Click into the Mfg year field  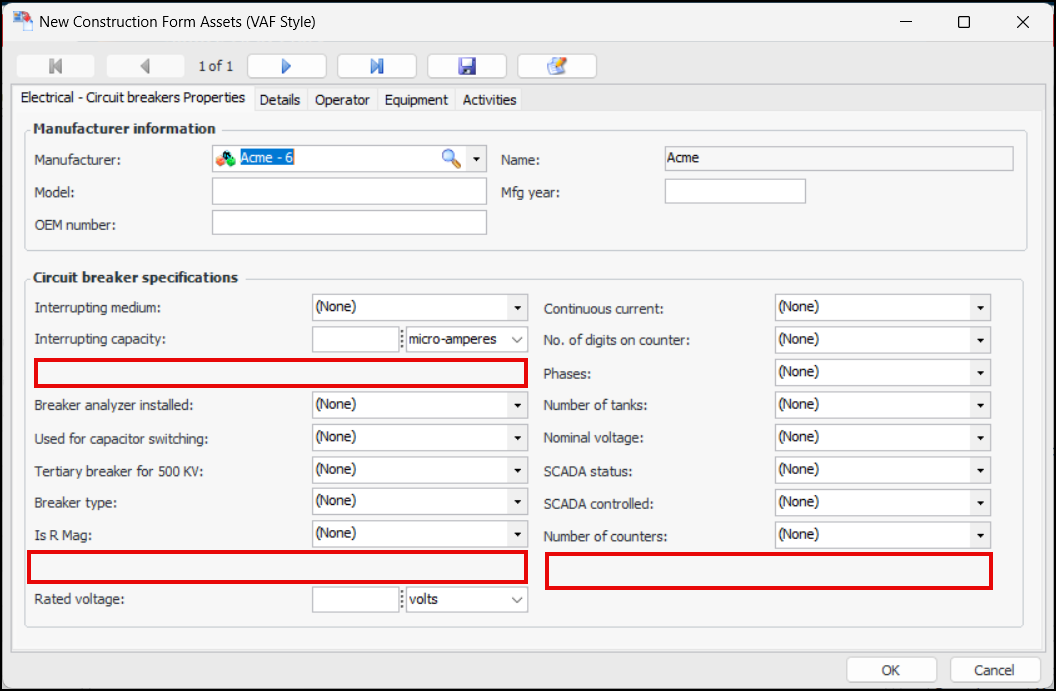tap(734, 191)
